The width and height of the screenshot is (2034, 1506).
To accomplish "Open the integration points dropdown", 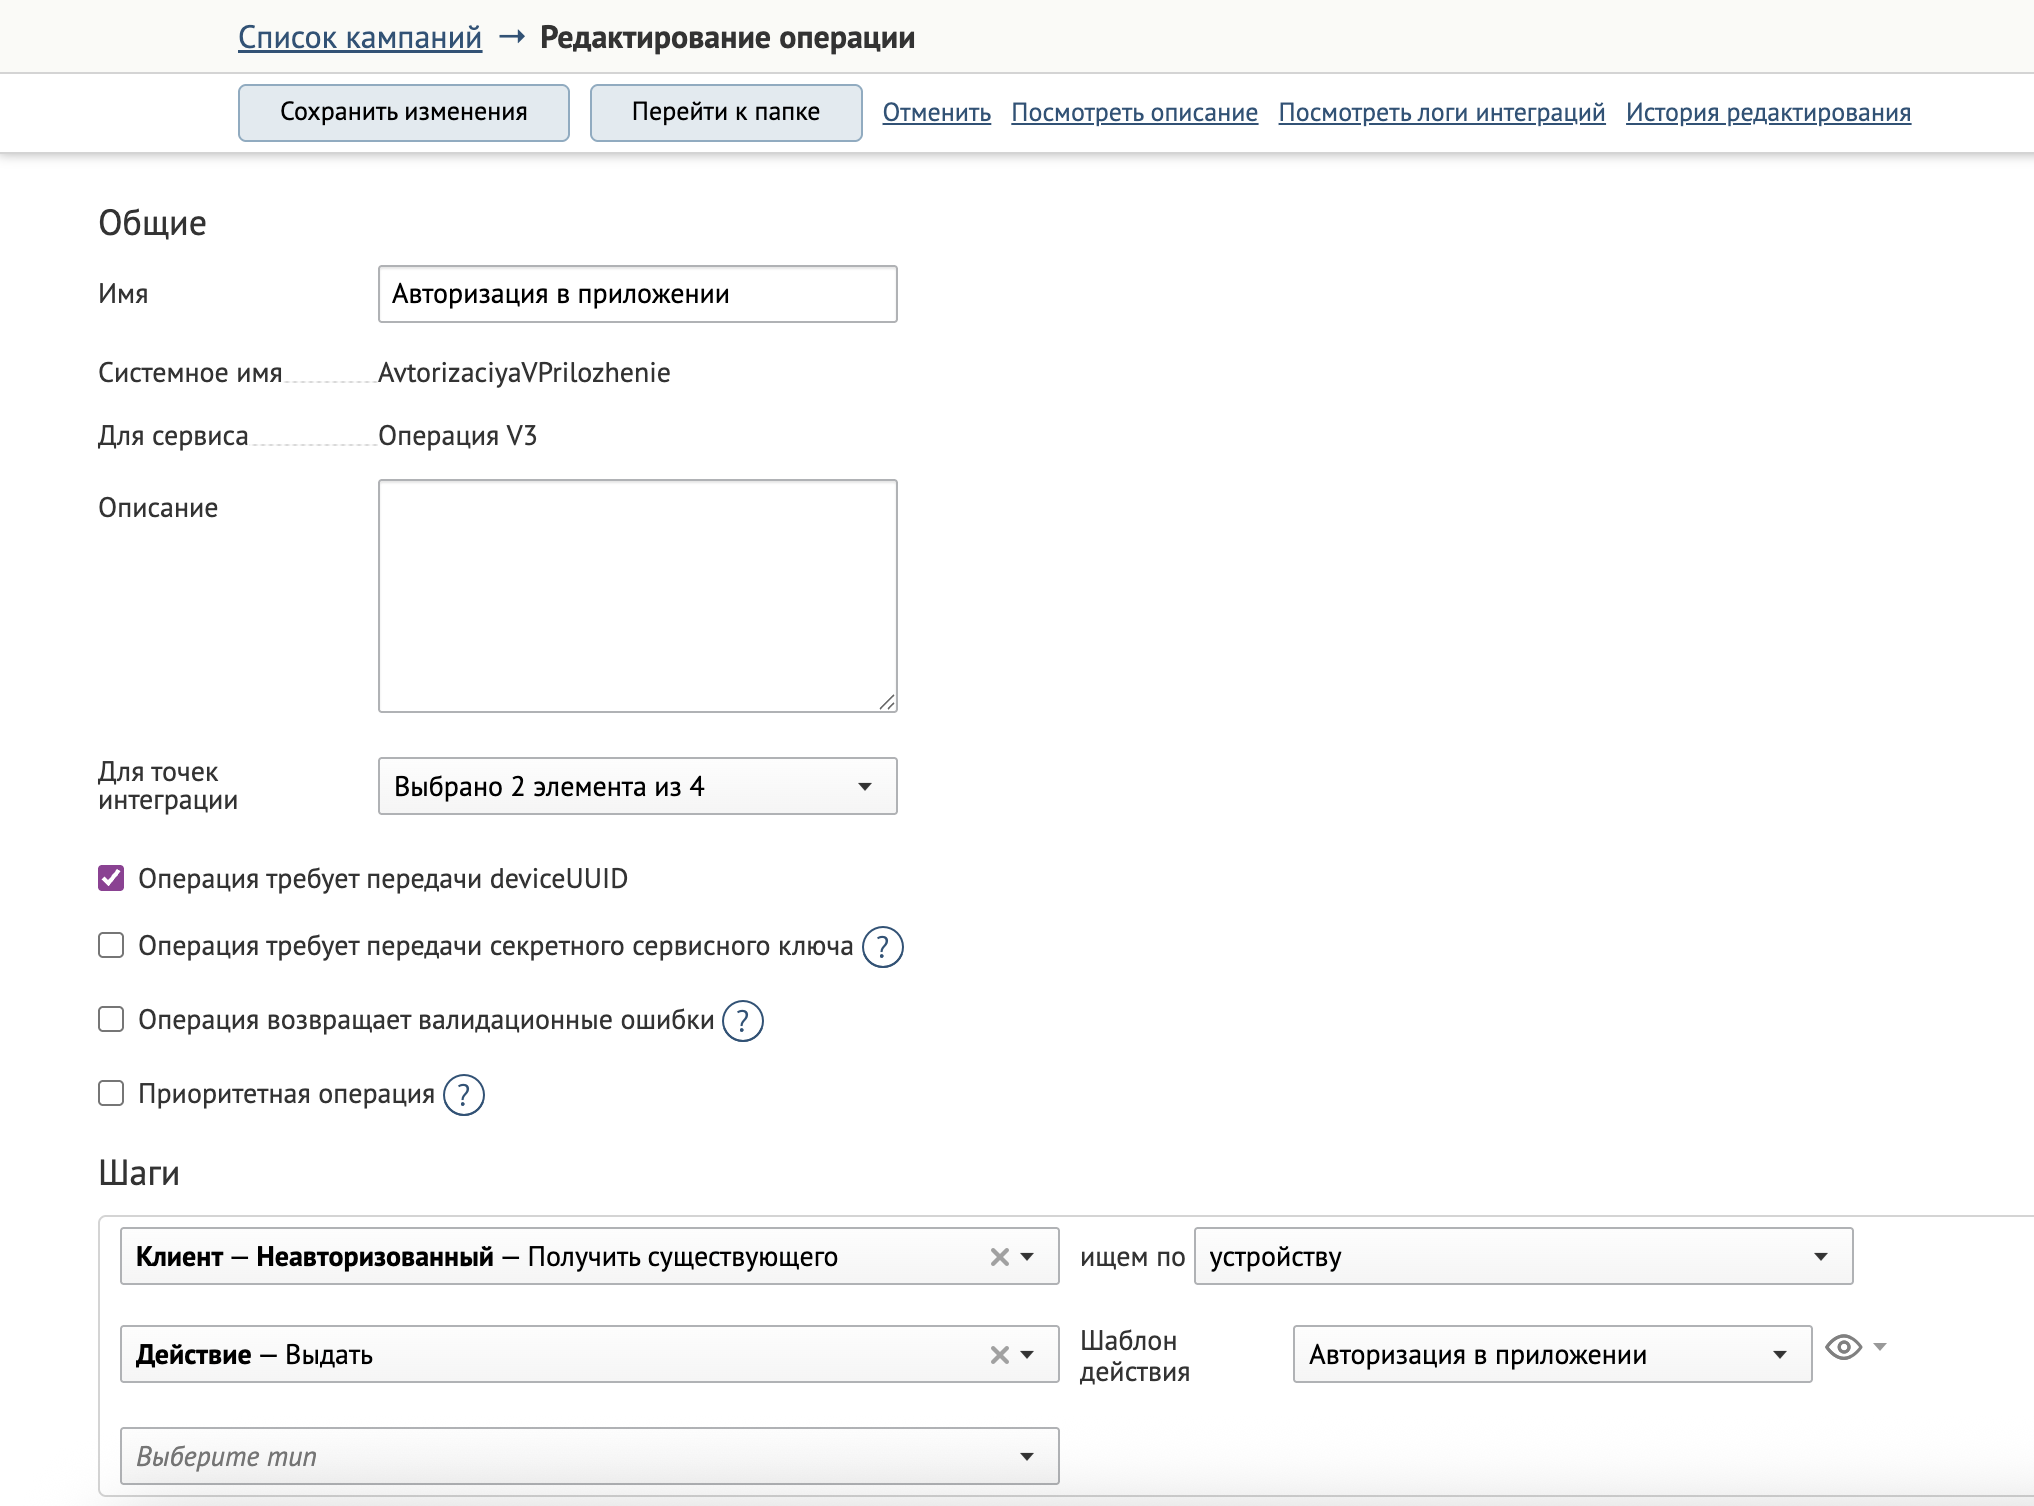I will 637,786.
